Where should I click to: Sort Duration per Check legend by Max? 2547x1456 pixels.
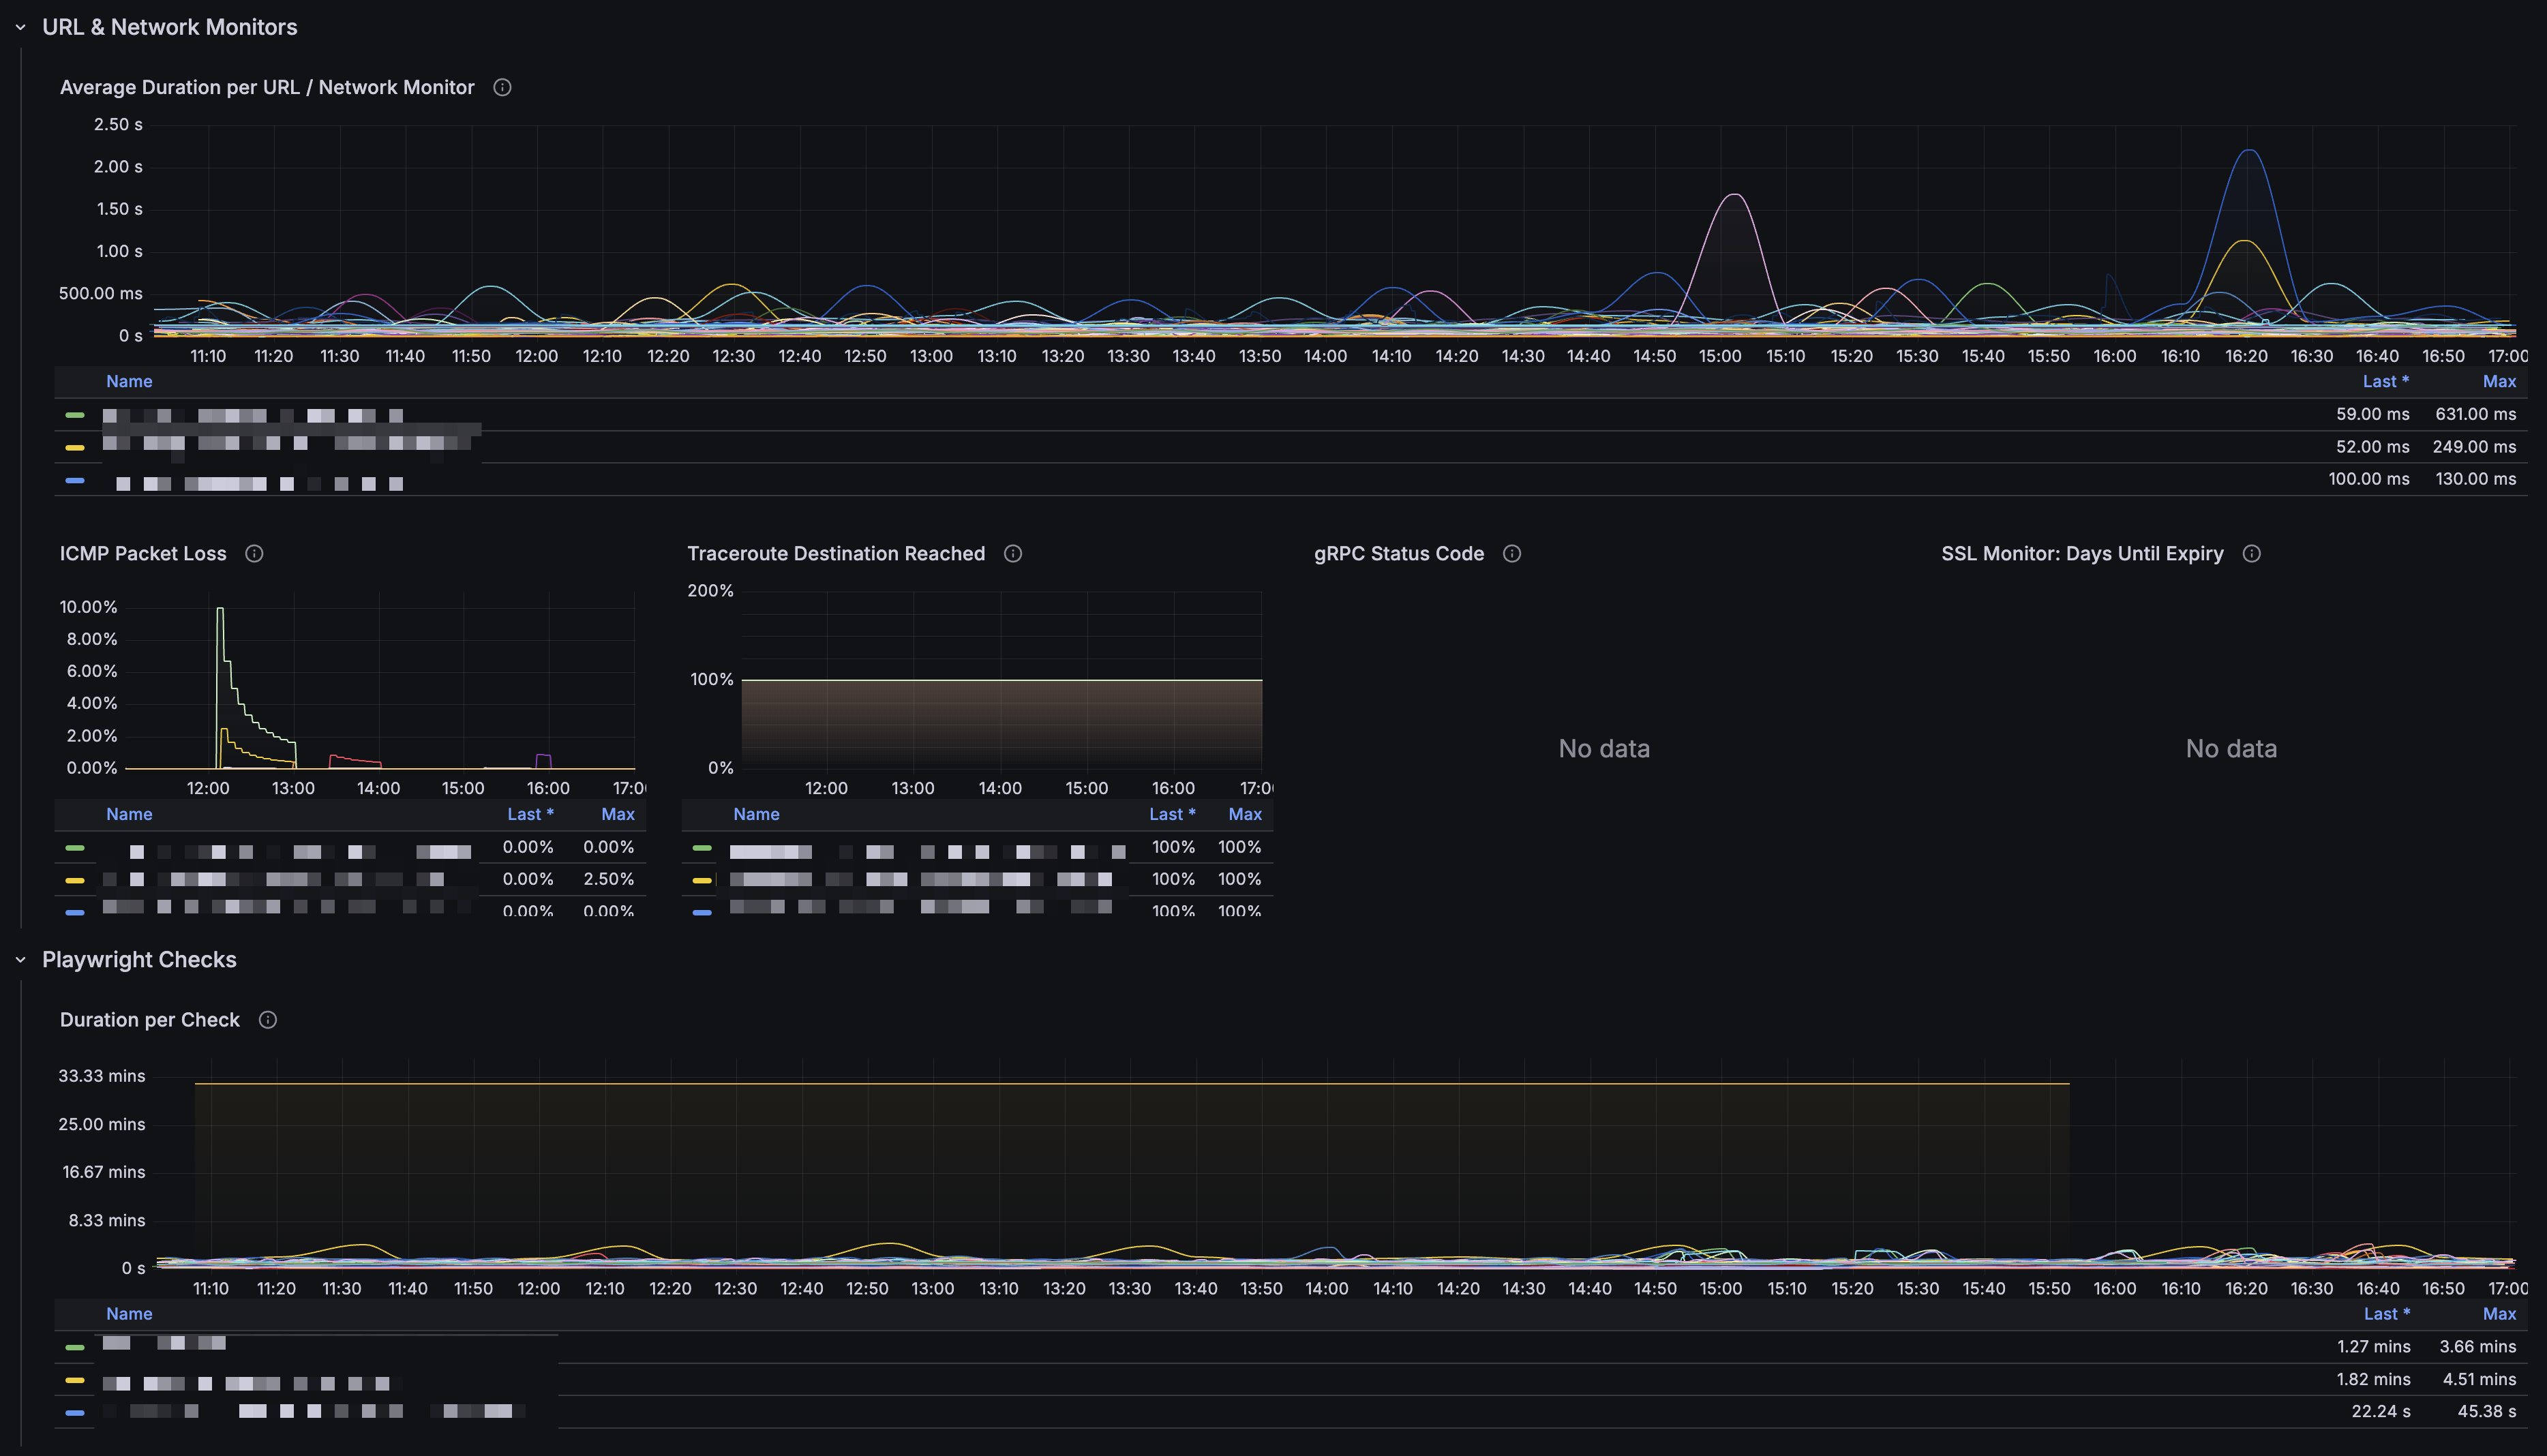coord(2499,1315)
